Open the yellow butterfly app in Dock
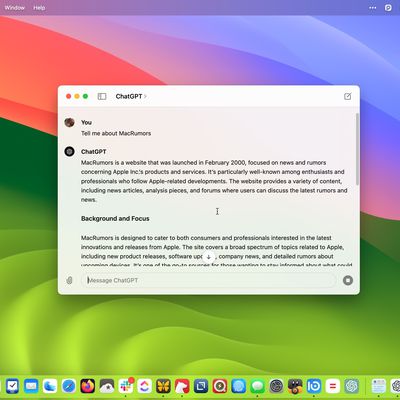The width and height of the screenshot is (400, 400). click(x=163, y=386)
